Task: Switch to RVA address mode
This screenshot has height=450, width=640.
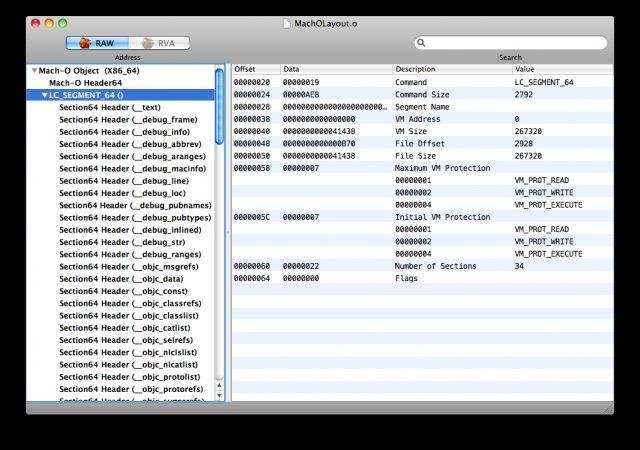Action: [159, 43]
